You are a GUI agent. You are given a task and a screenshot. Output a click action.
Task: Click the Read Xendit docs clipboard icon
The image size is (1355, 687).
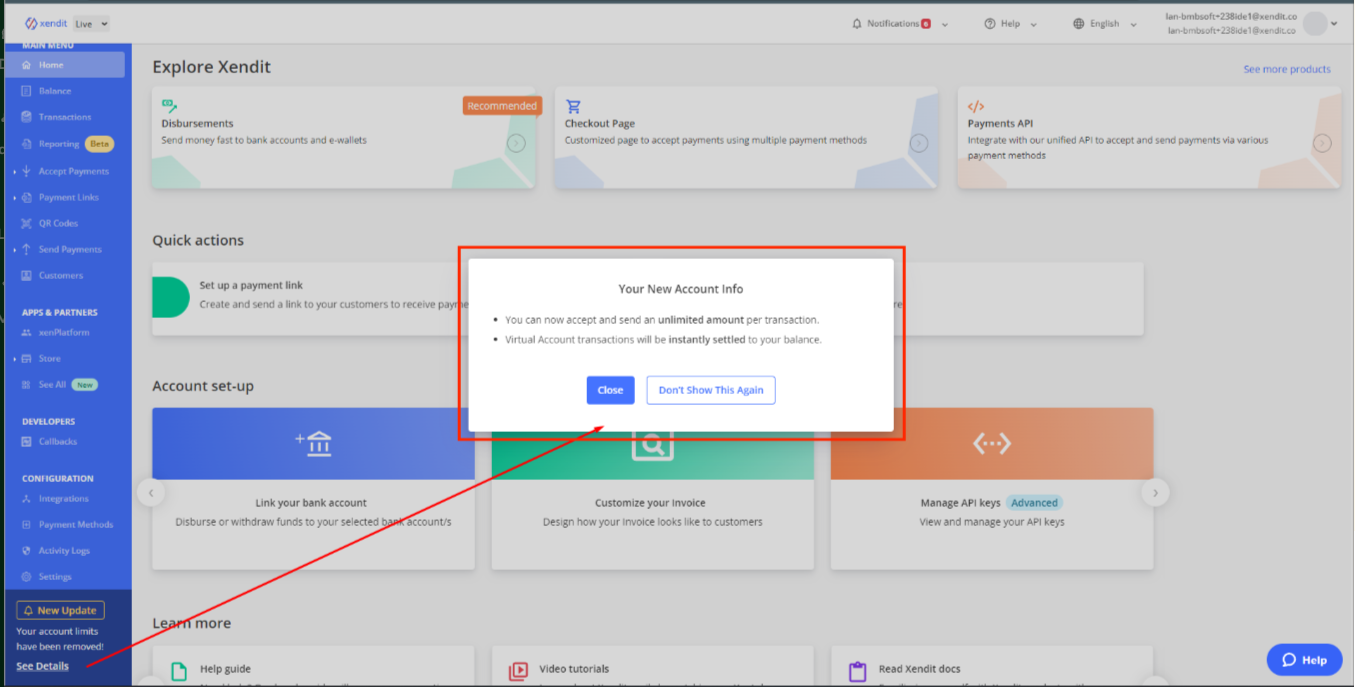[857, 671]
